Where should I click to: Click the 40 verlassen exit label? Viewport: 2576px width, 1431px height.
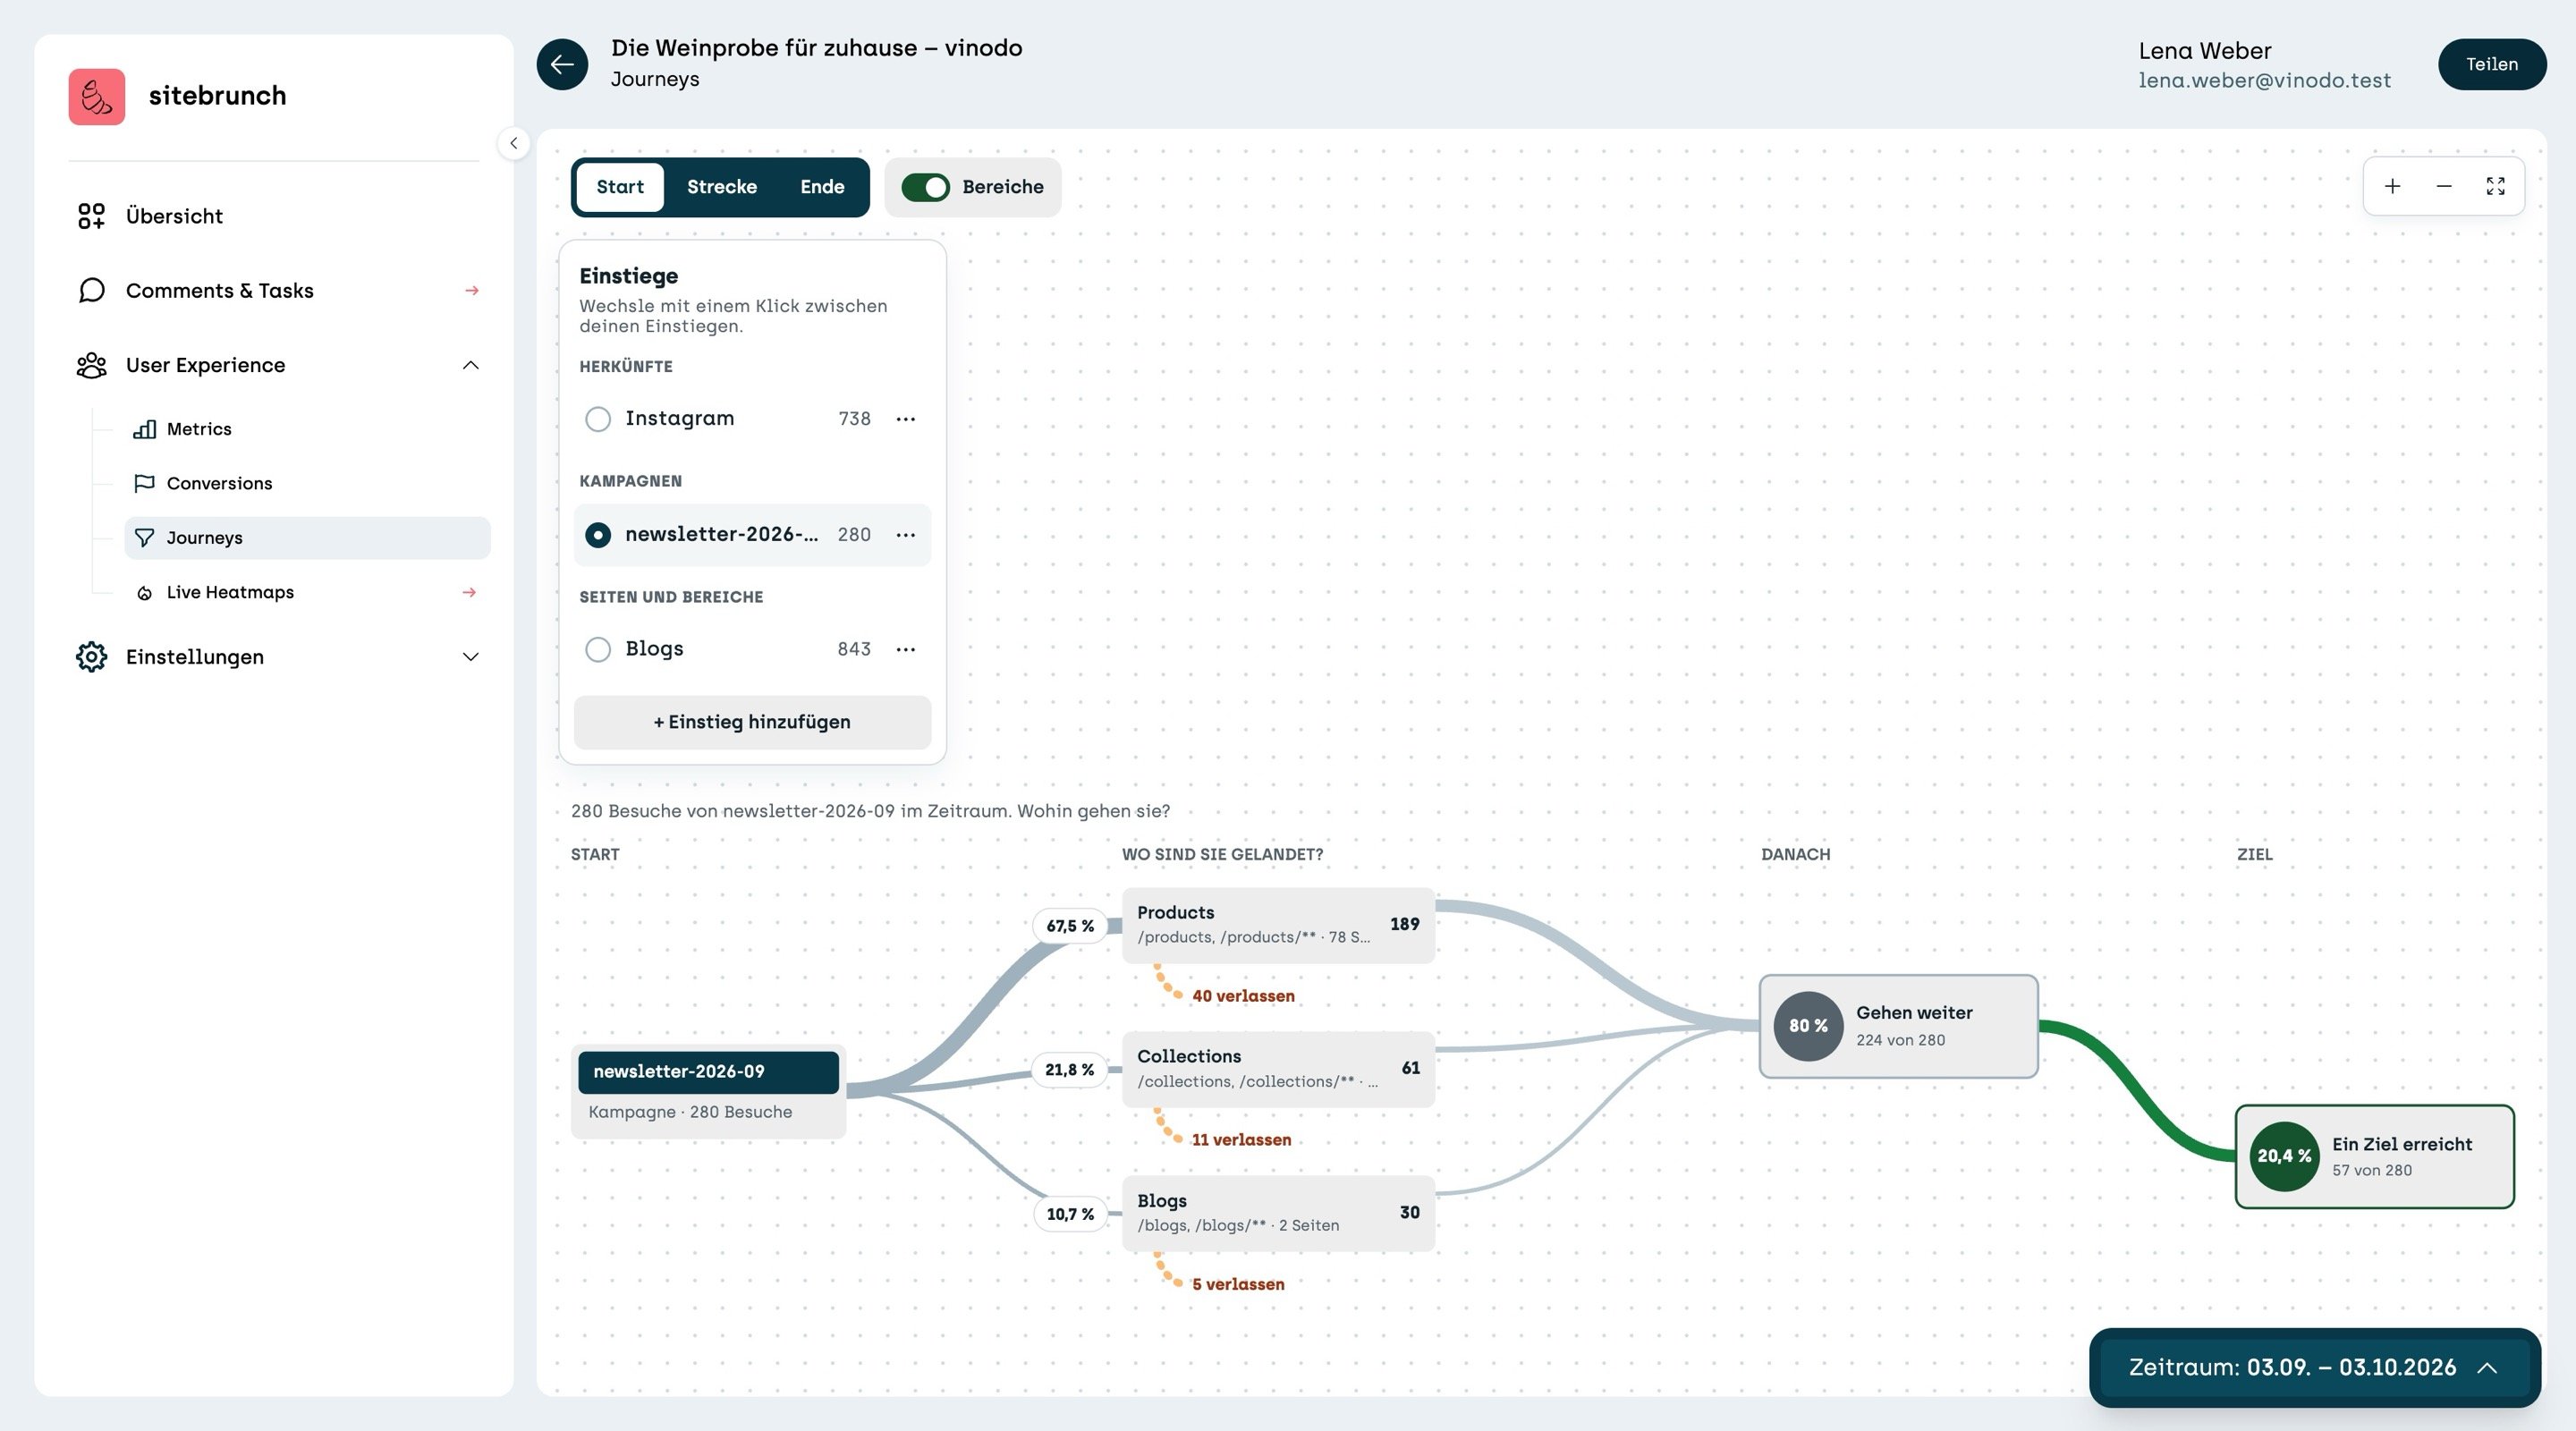click(1243, 996)
